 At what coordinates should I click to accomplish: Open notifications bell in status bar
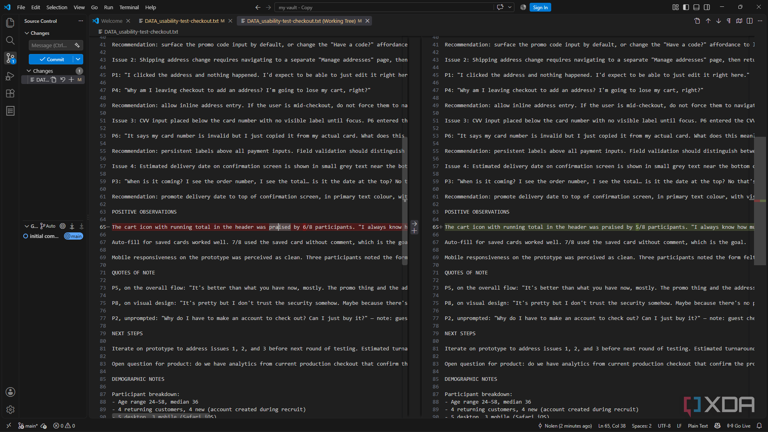point(759,426)
